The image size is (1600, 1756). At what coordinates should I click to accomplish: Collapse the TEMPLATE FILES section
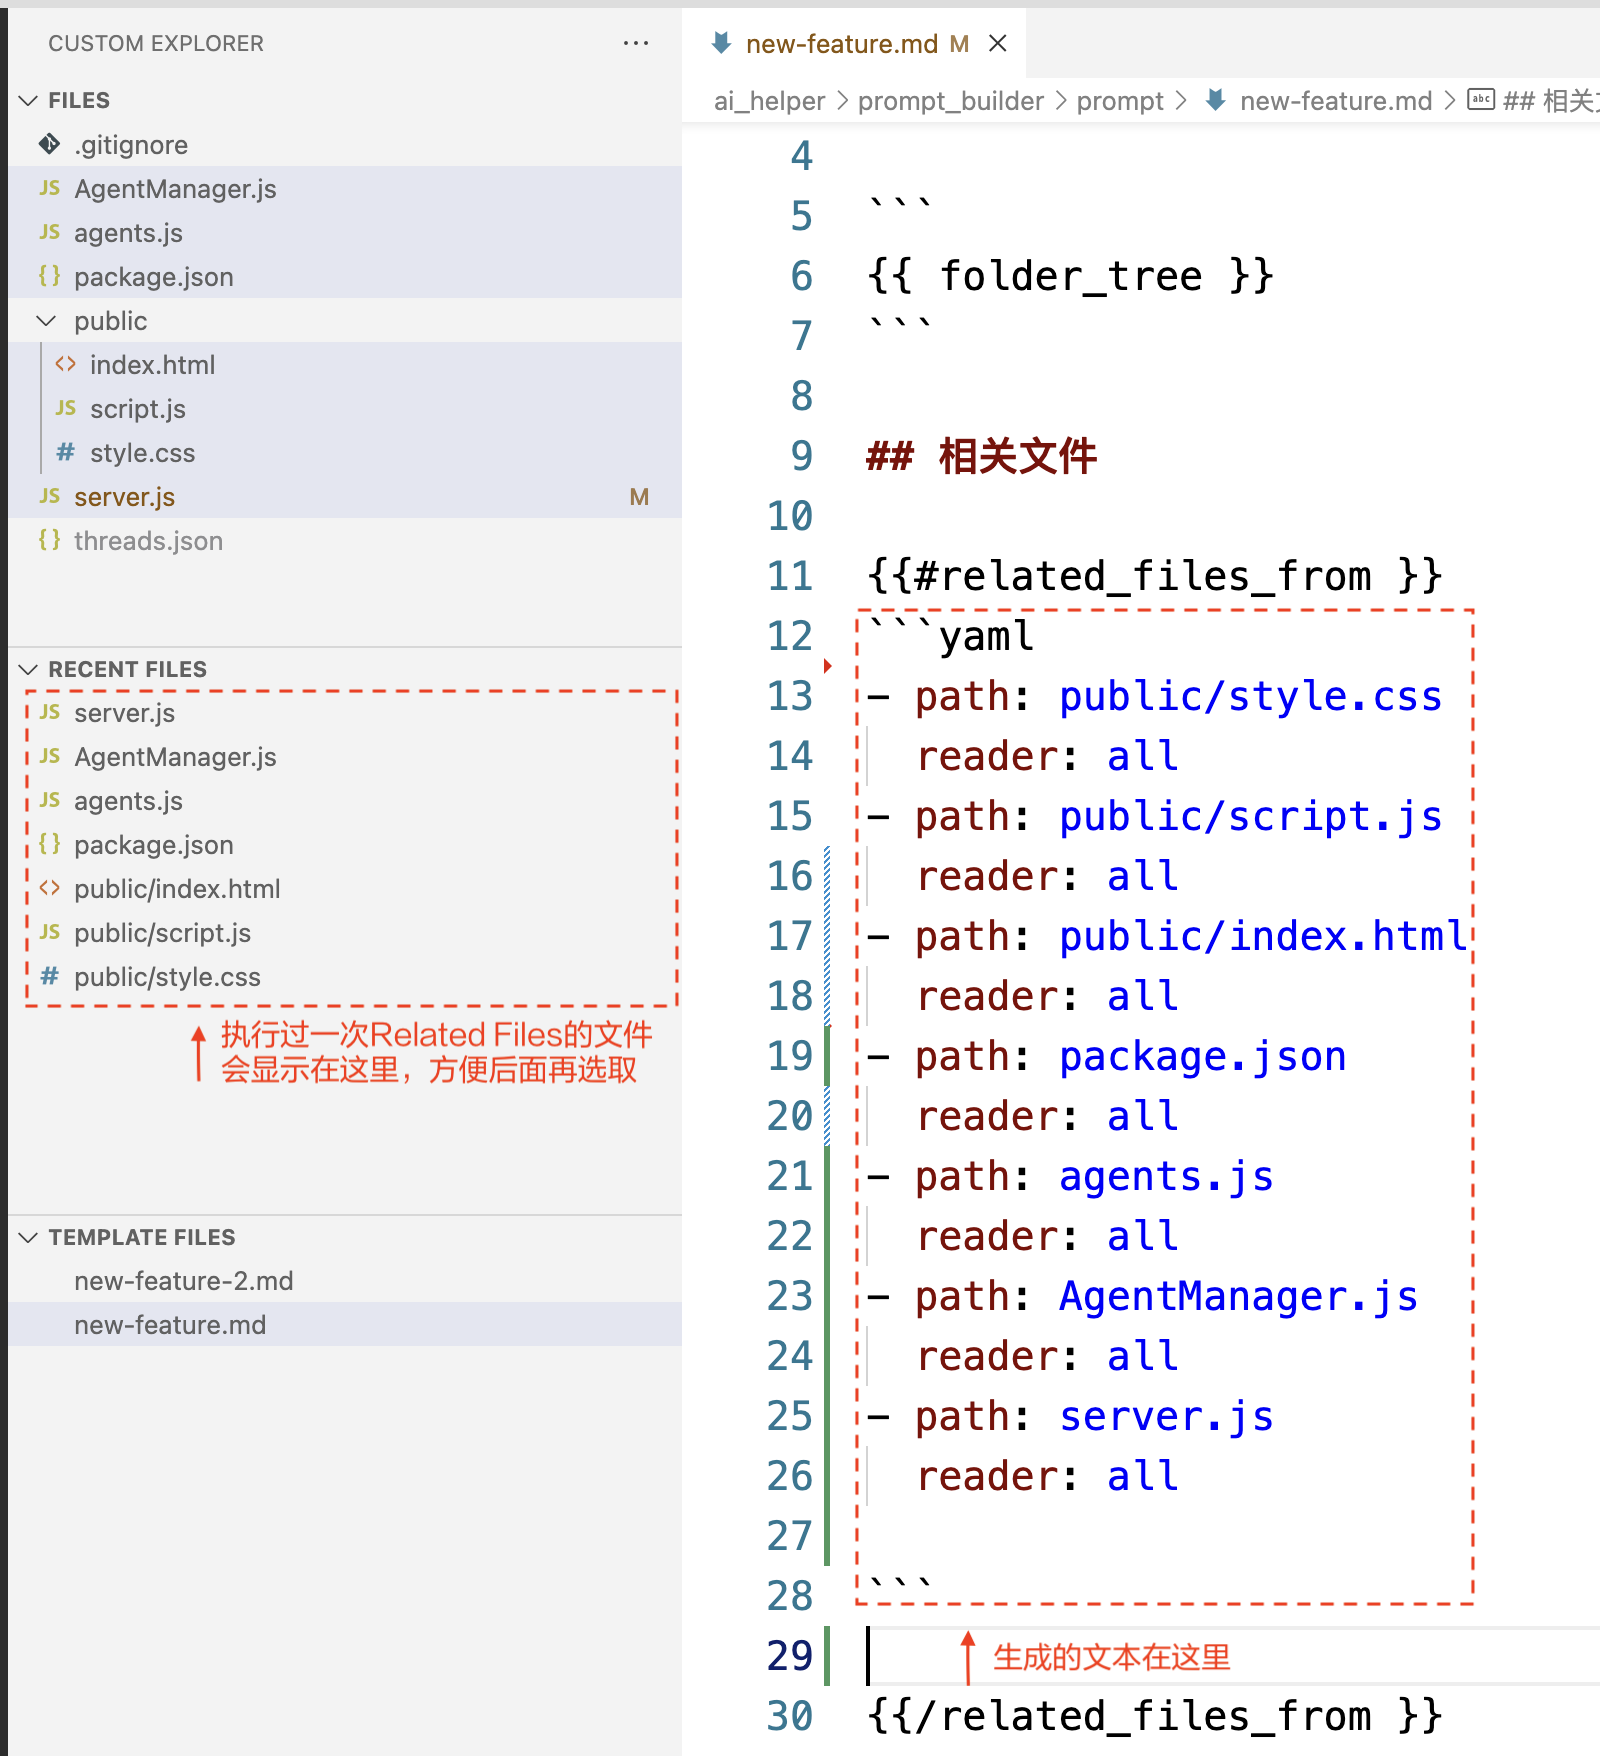pyautogui.click(x=29, y=1237)
